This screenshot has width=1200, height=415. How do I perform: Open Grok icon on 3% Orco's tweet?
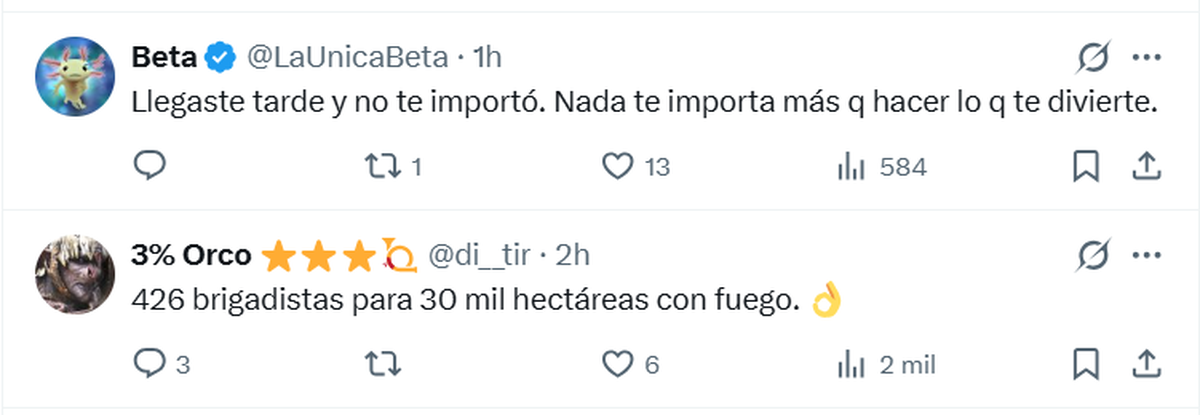click(1094, 257)
